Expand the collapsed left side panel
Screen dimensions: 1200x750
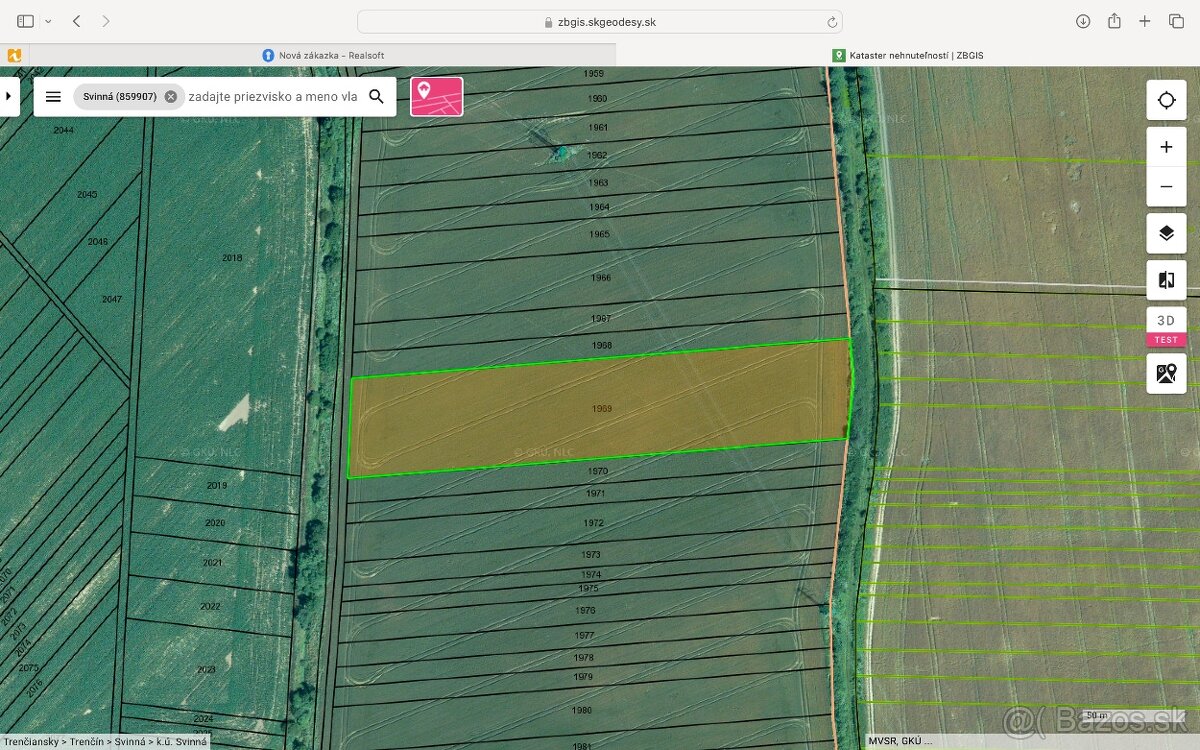coord(8,97)
